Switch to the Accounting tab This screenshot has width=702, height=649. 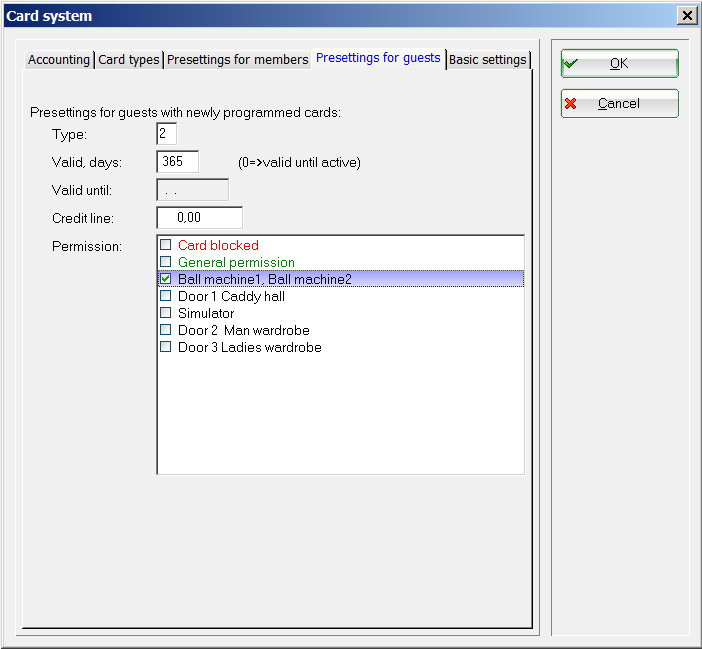pyautogui.click(x=59, y=60)
